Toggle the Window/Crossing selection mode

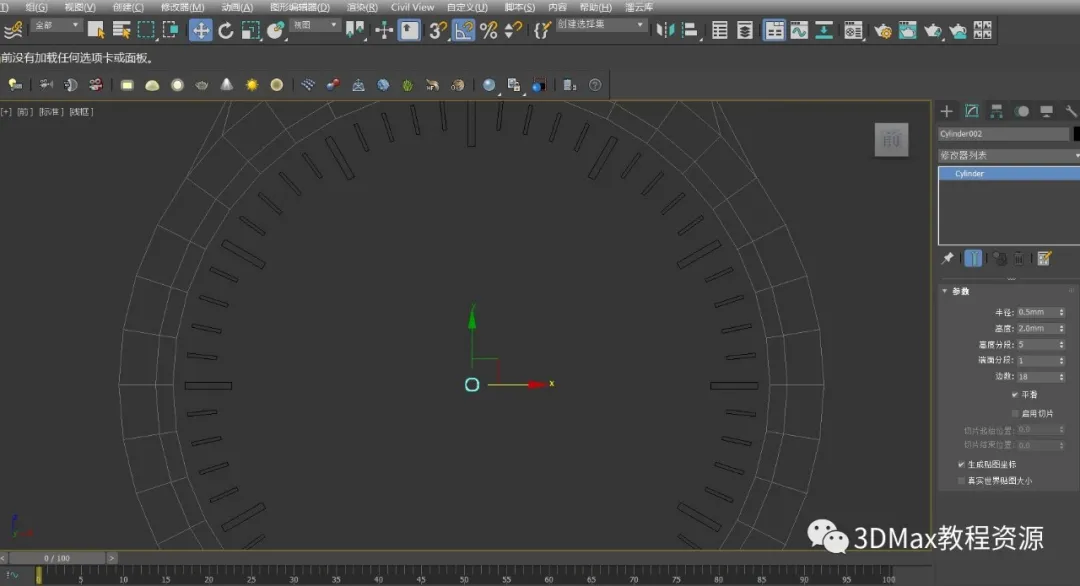(171, 30)
